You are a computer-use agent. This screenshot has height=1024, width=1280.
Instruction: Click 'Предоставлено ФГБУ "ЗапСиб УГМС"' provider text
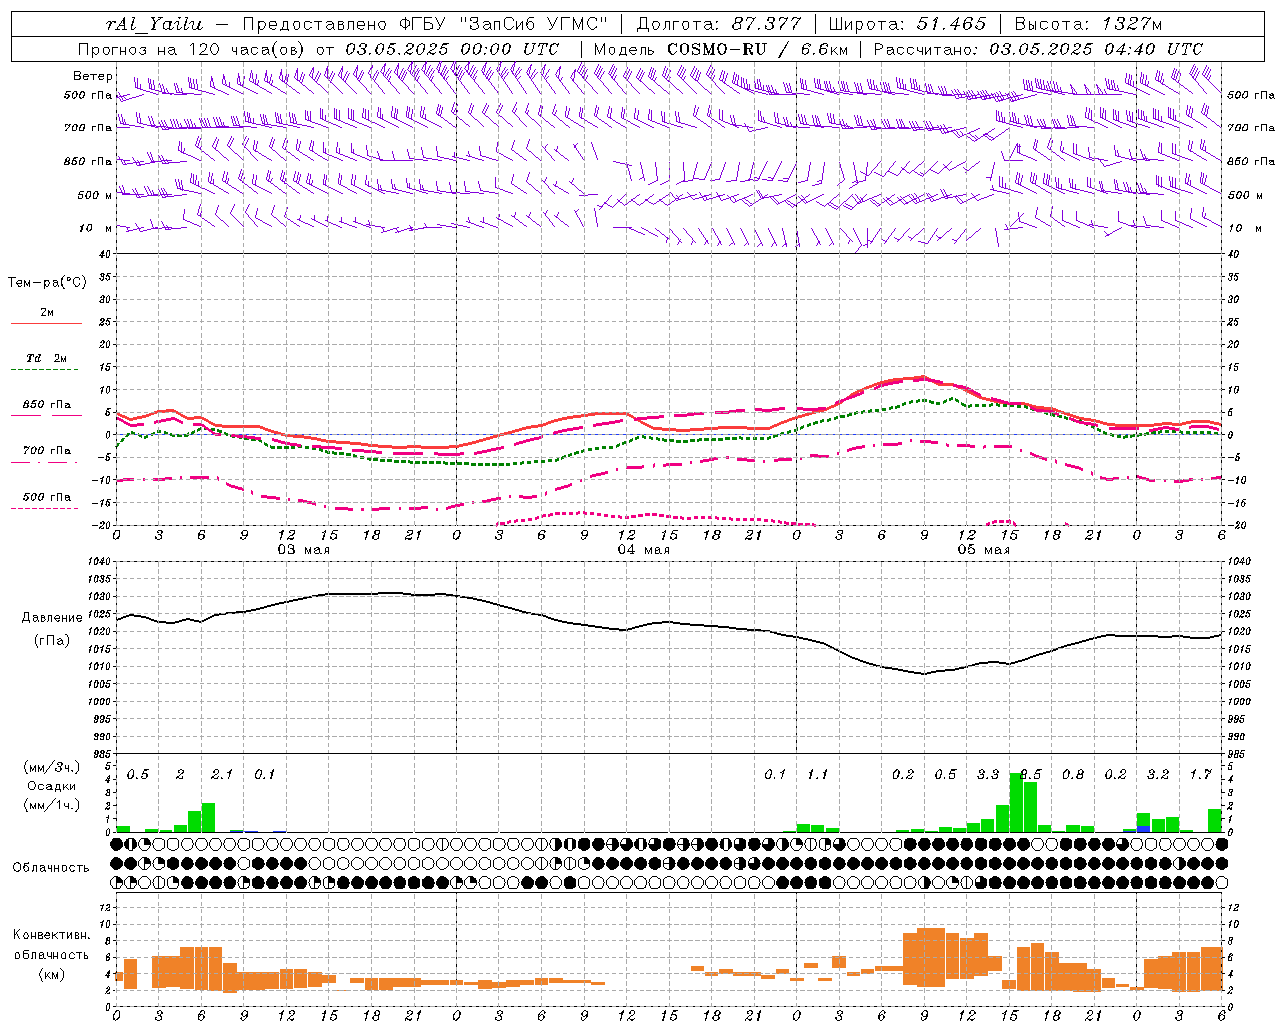click(425, 24)
